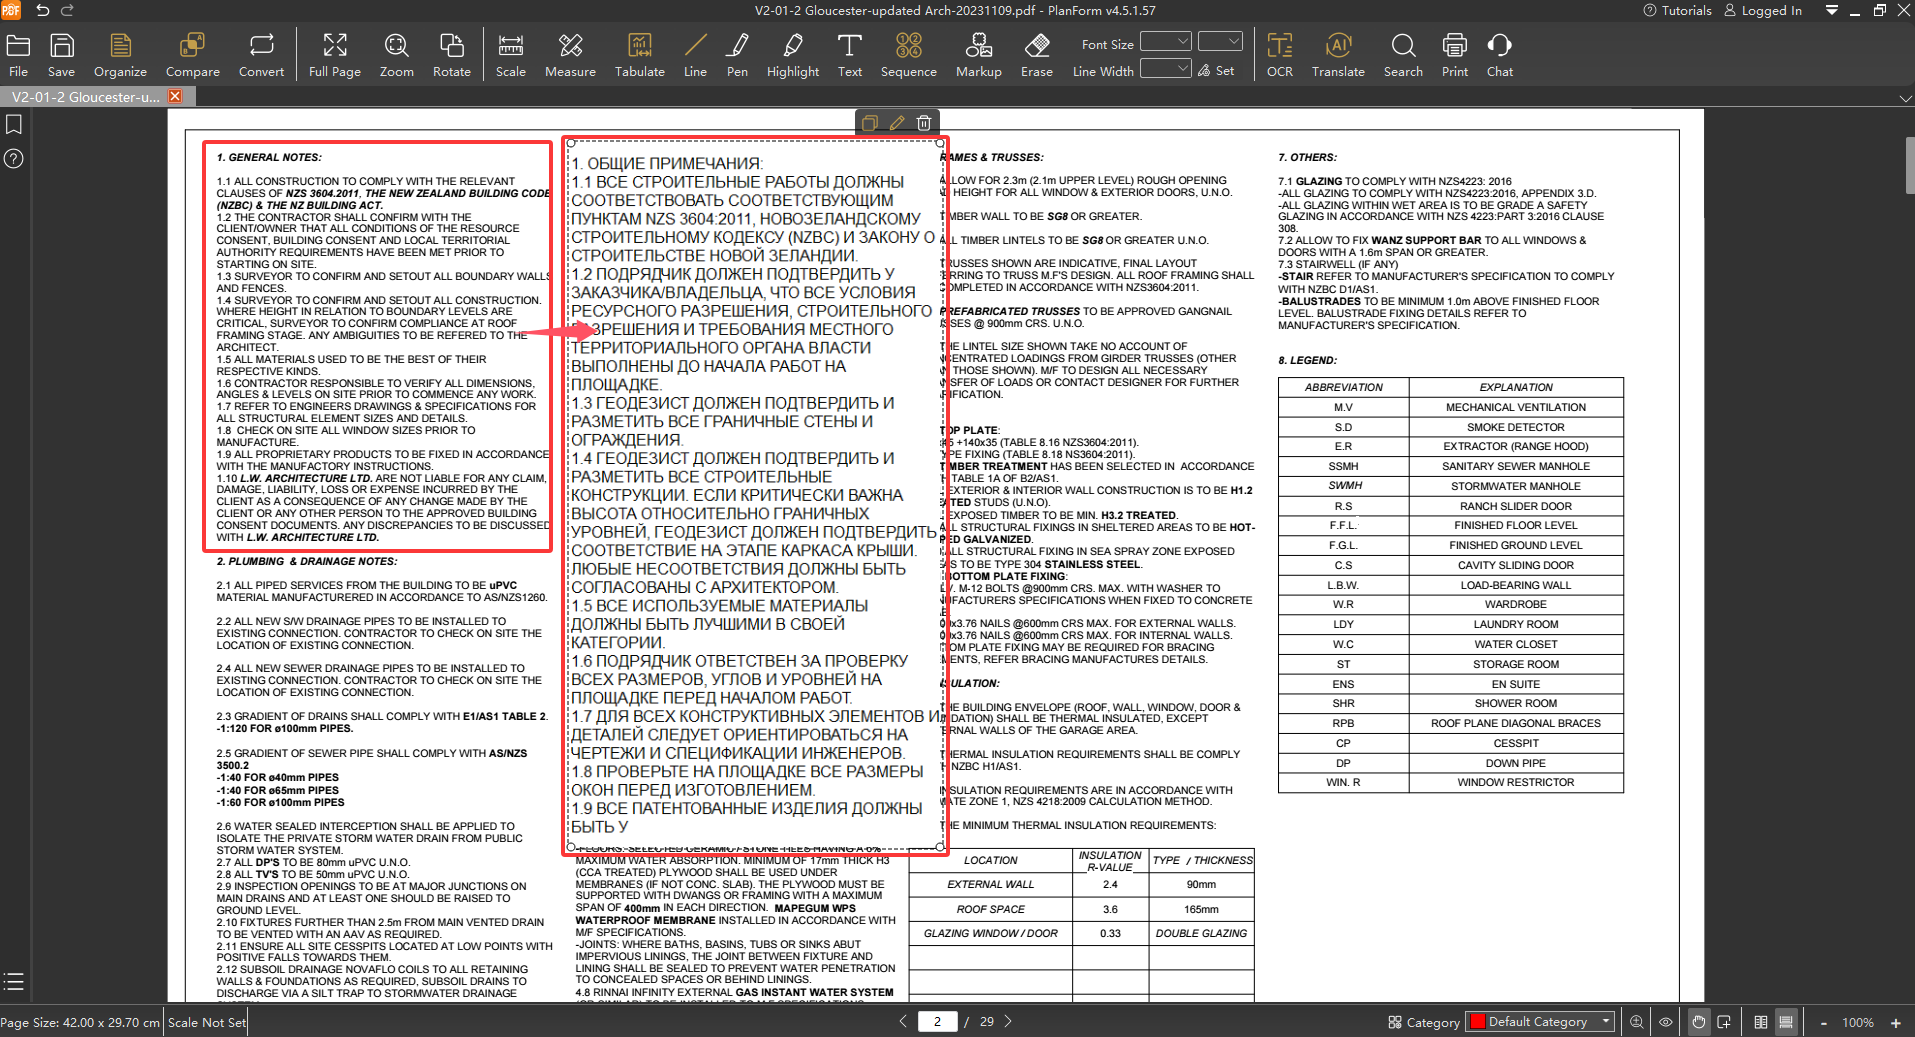
Task: Toggle the eye visibility icon
Action: click(1666, 1022)
